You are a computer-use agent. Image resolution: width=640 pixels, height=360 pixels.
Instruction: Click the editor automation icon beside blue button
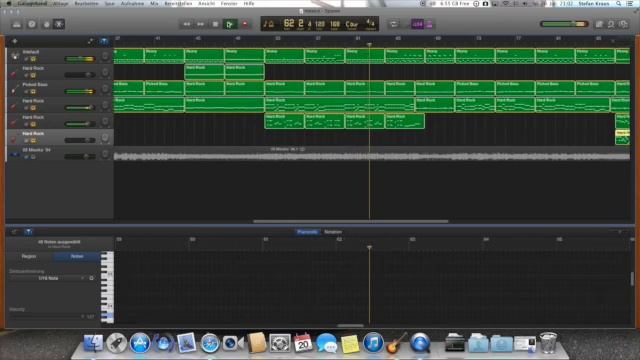click(x=14, y=232)
